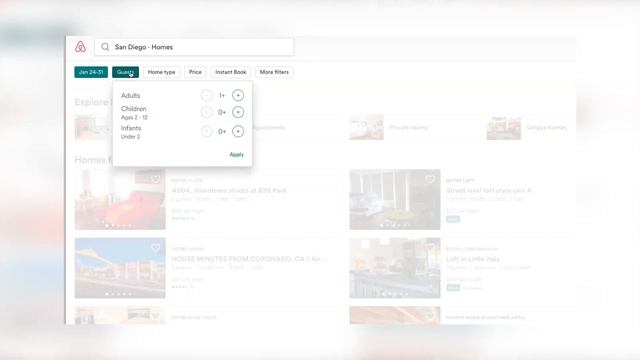This screenshot has height=360, width=640.
Task: Decrease the Infants count
Action: [207, 131]
